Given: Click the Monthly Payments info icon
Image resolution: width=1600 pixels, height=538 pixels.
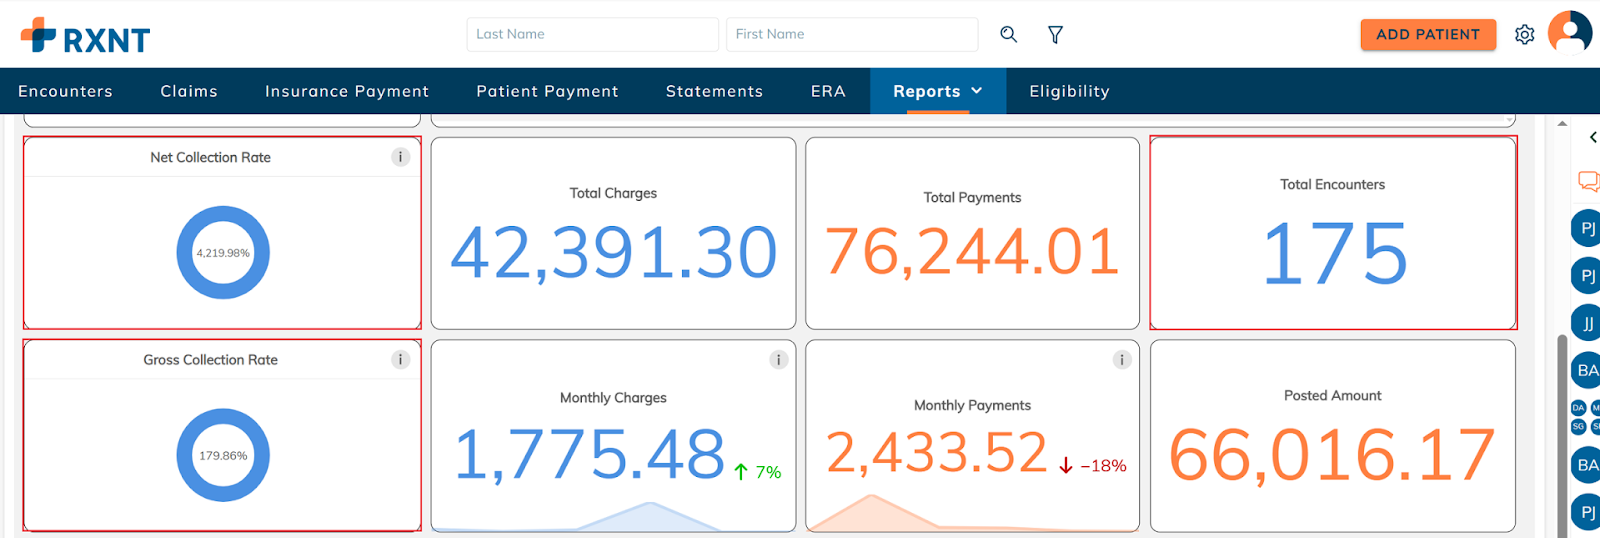Looking at the screenshot, I should tap(1122, 360).
